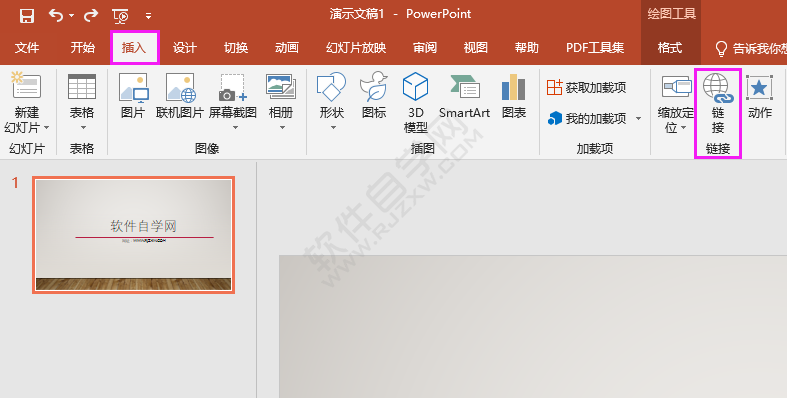Open the 帮助 tab

click(527, 48)
